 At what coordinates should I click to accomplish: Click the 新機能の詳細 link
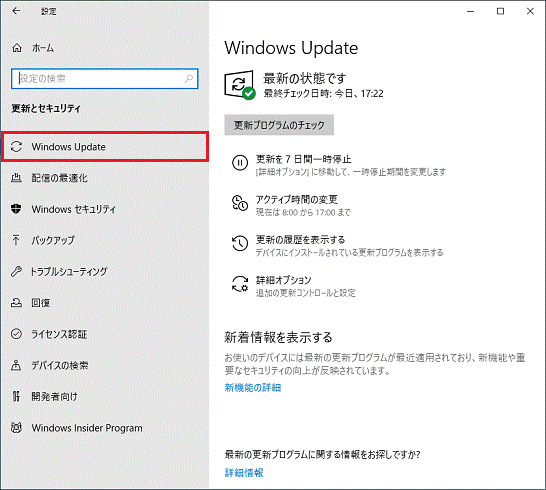pos(252,388)
